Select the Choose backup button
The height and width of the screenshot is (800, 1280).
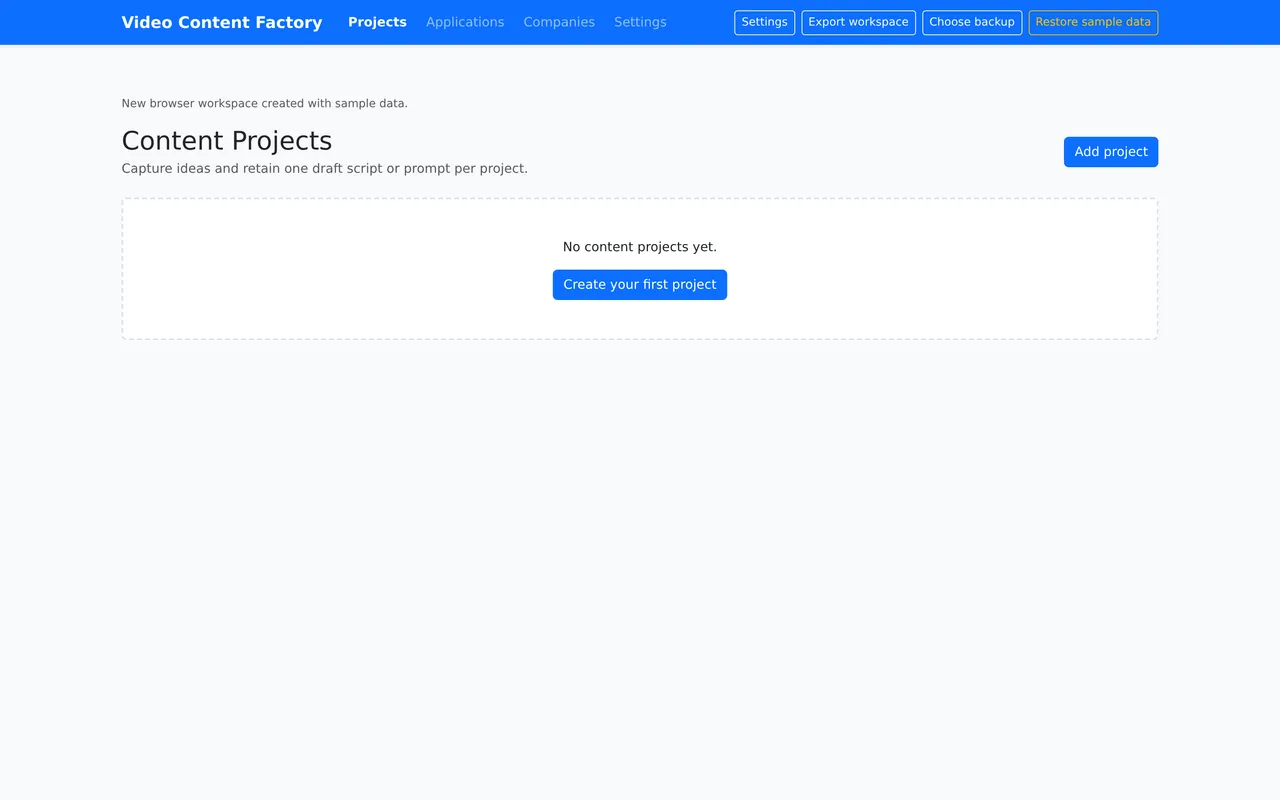click(x=972, y=22)
